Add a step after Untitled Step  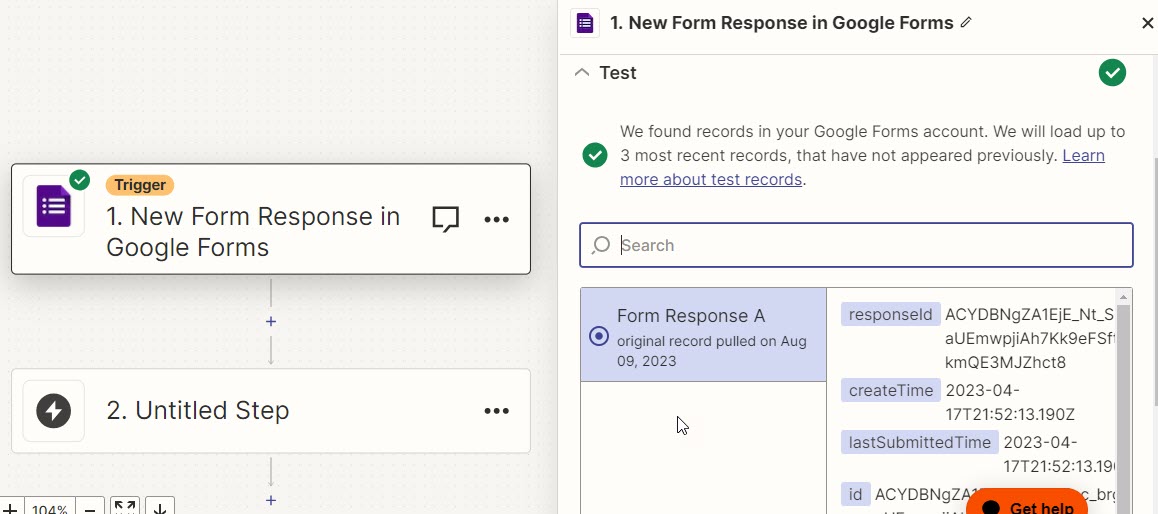[x=271, y=500]
